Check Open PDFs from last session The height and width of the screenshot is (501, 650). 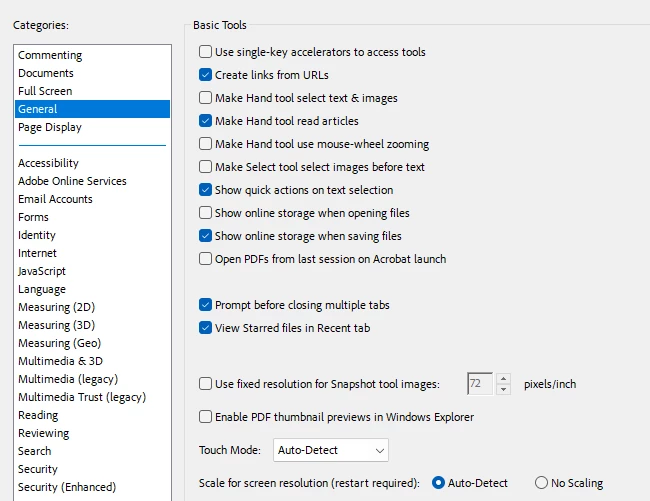(206, 259)
